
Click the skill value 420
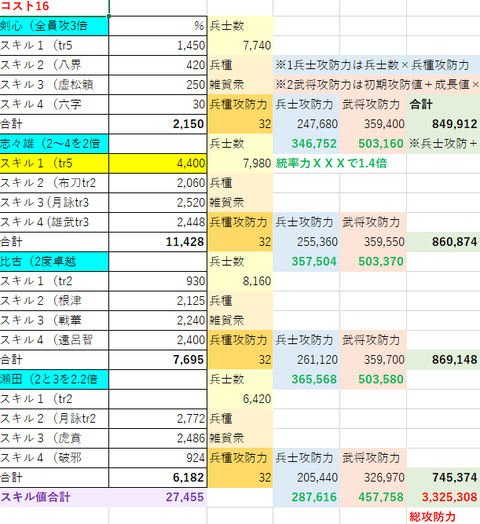(158, 65)
